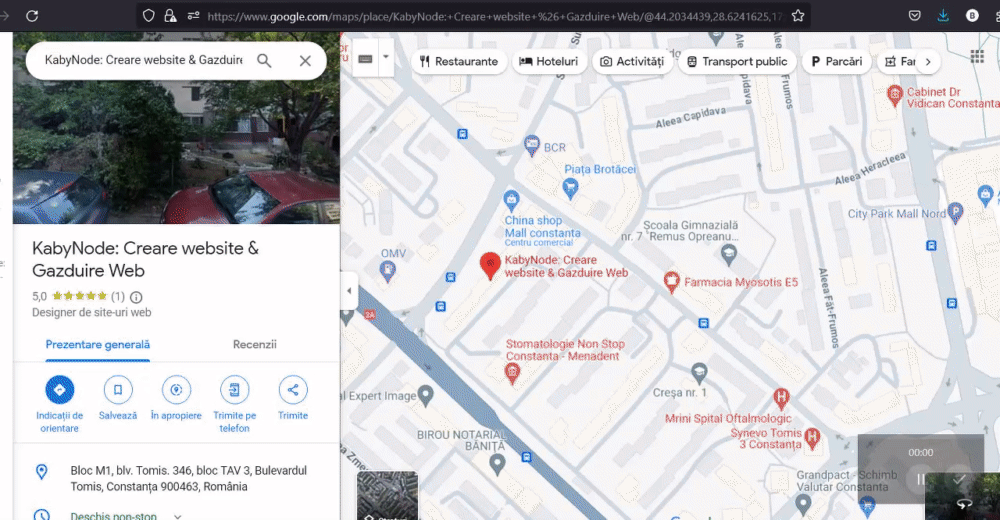Open the browser profile account icon

point(972,16)
